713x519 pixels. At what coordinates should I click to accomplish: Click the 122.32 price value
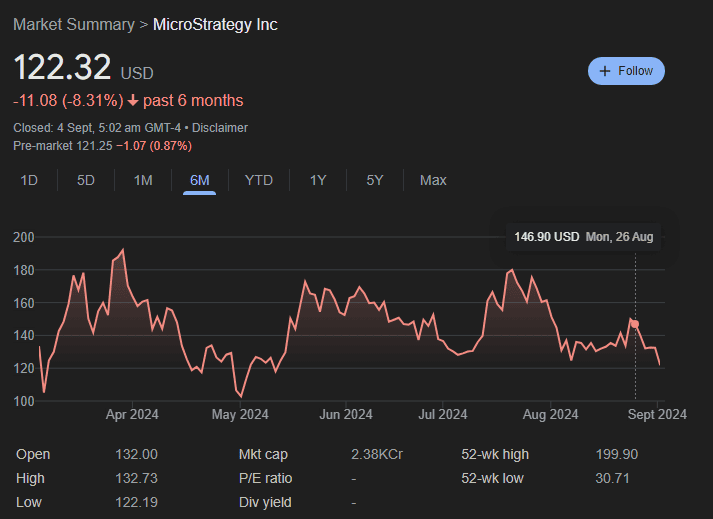point(62,67)
